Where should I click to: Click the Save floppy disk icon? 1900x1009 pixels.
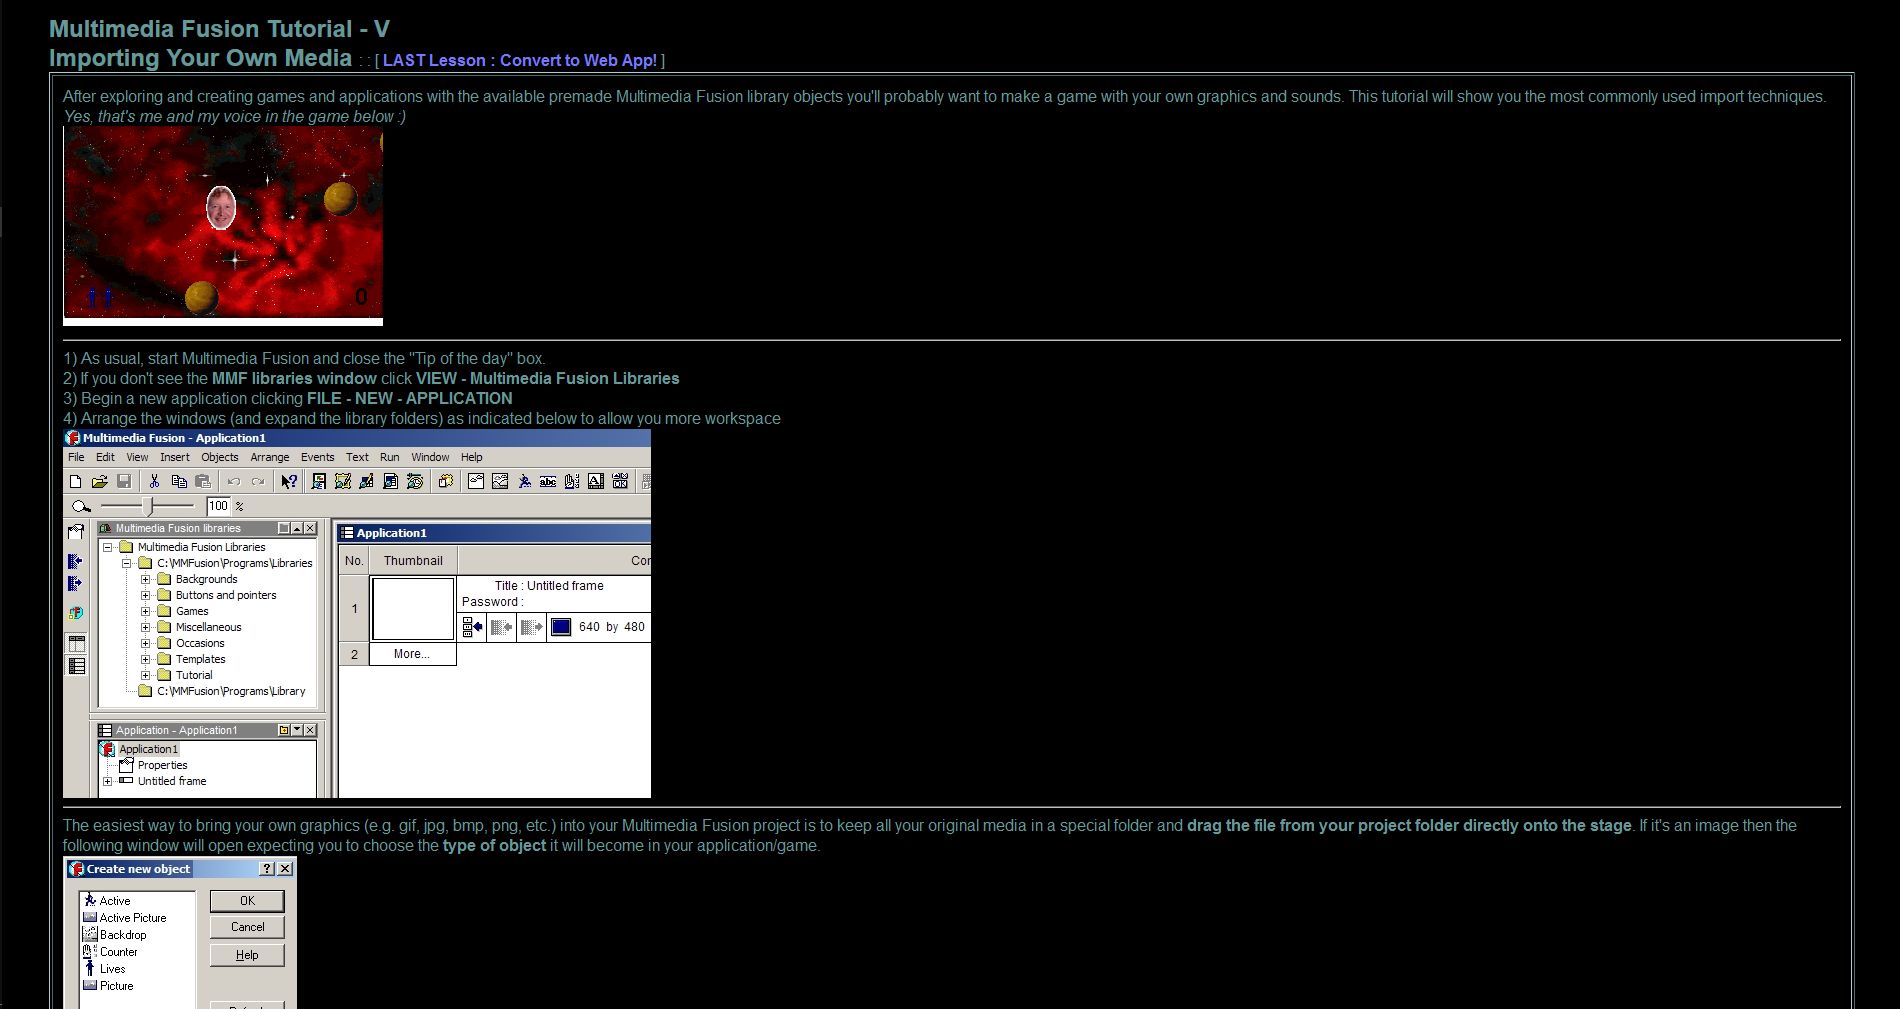point(124,481)
